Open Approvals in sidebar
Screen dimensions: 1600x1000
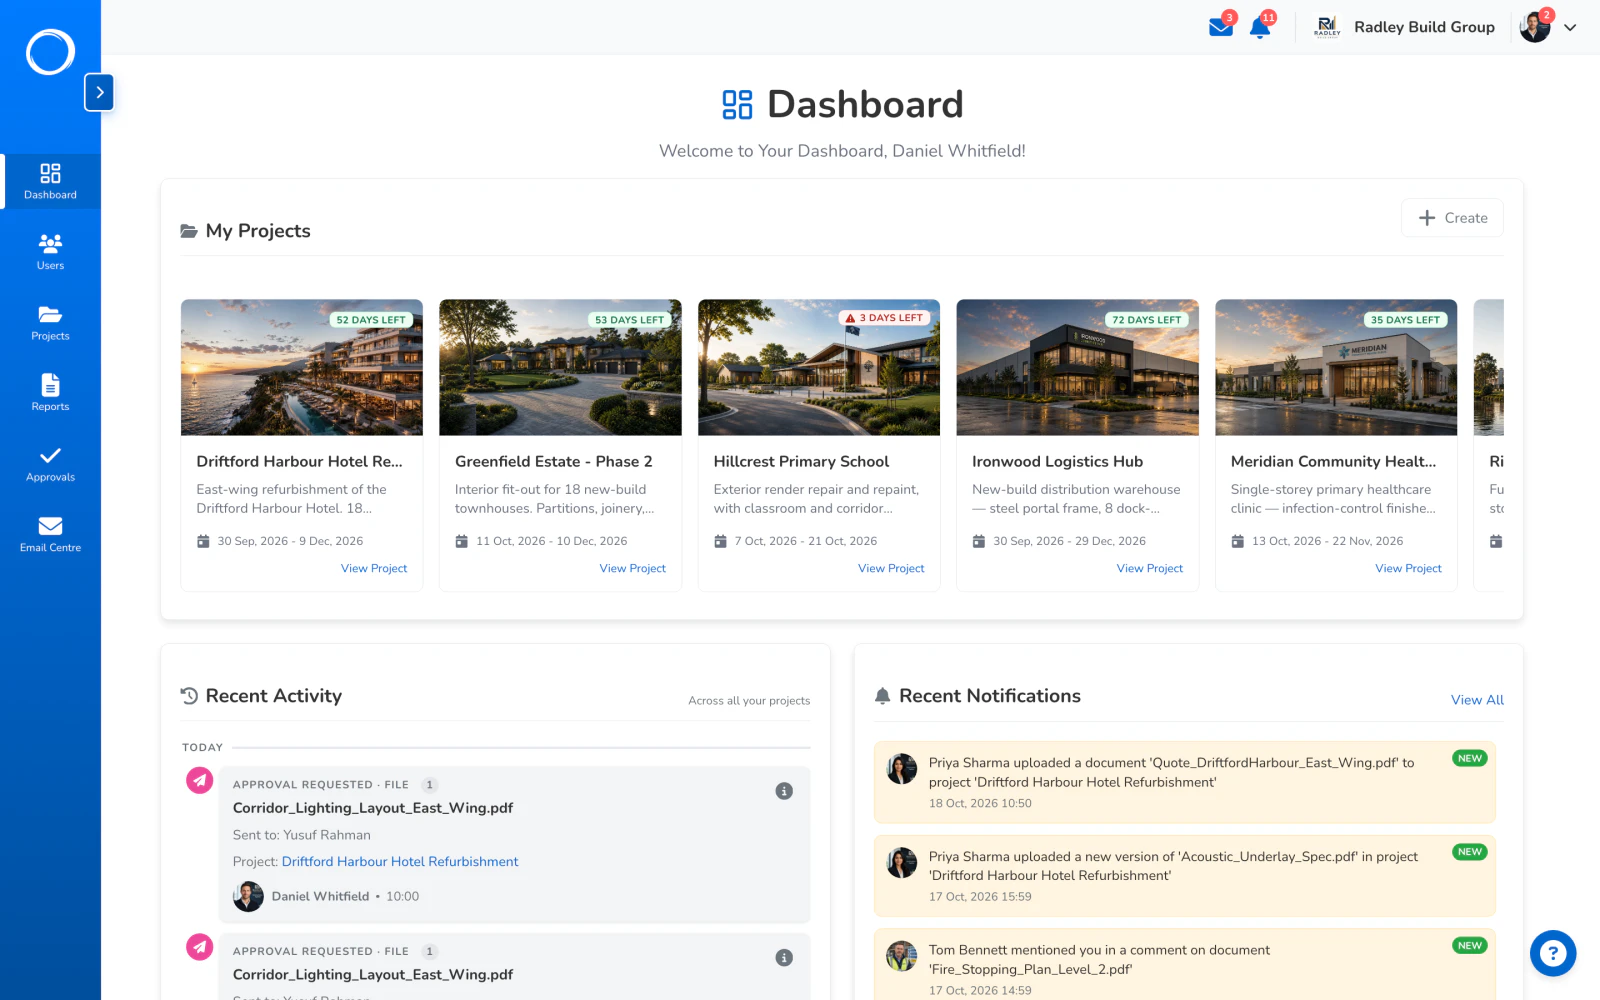[x=50, y=464]
